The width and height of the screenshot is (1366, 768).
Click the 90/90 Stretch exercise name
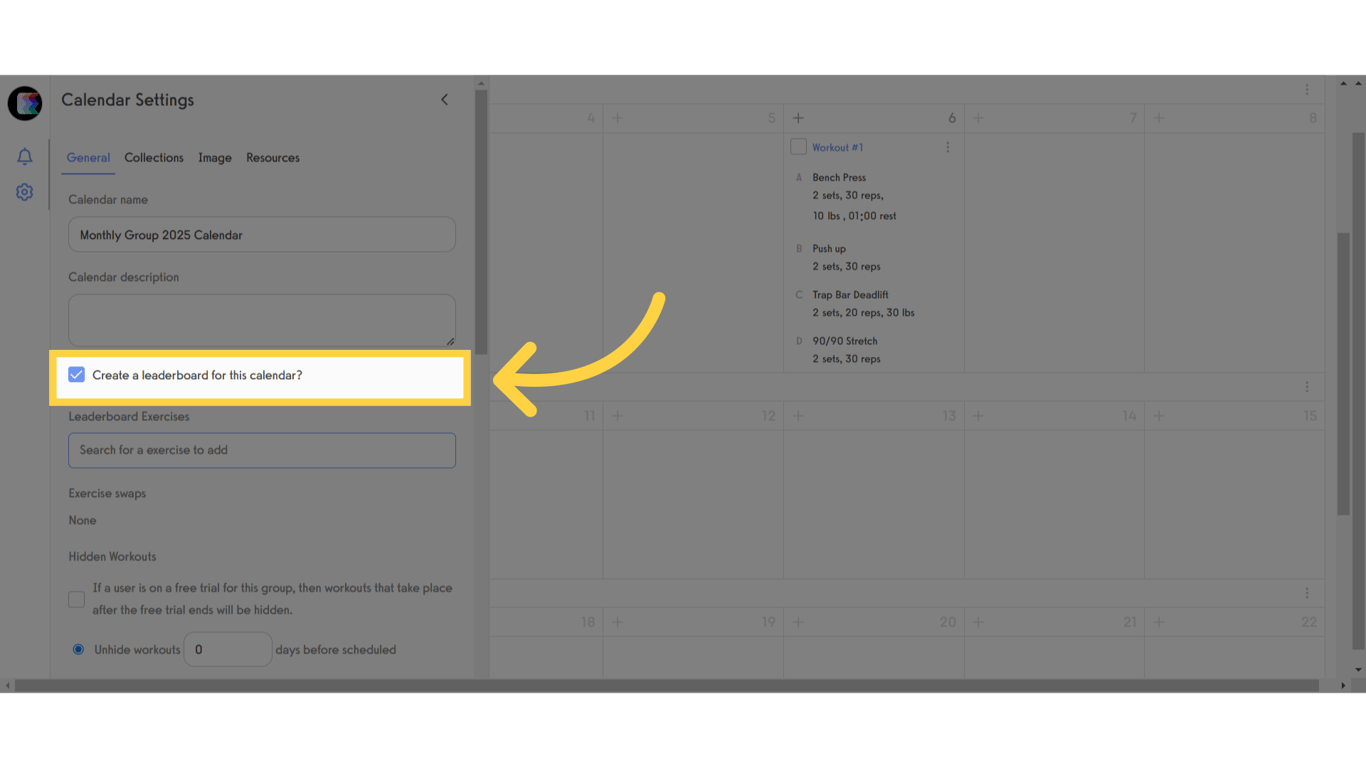point(845,341)
